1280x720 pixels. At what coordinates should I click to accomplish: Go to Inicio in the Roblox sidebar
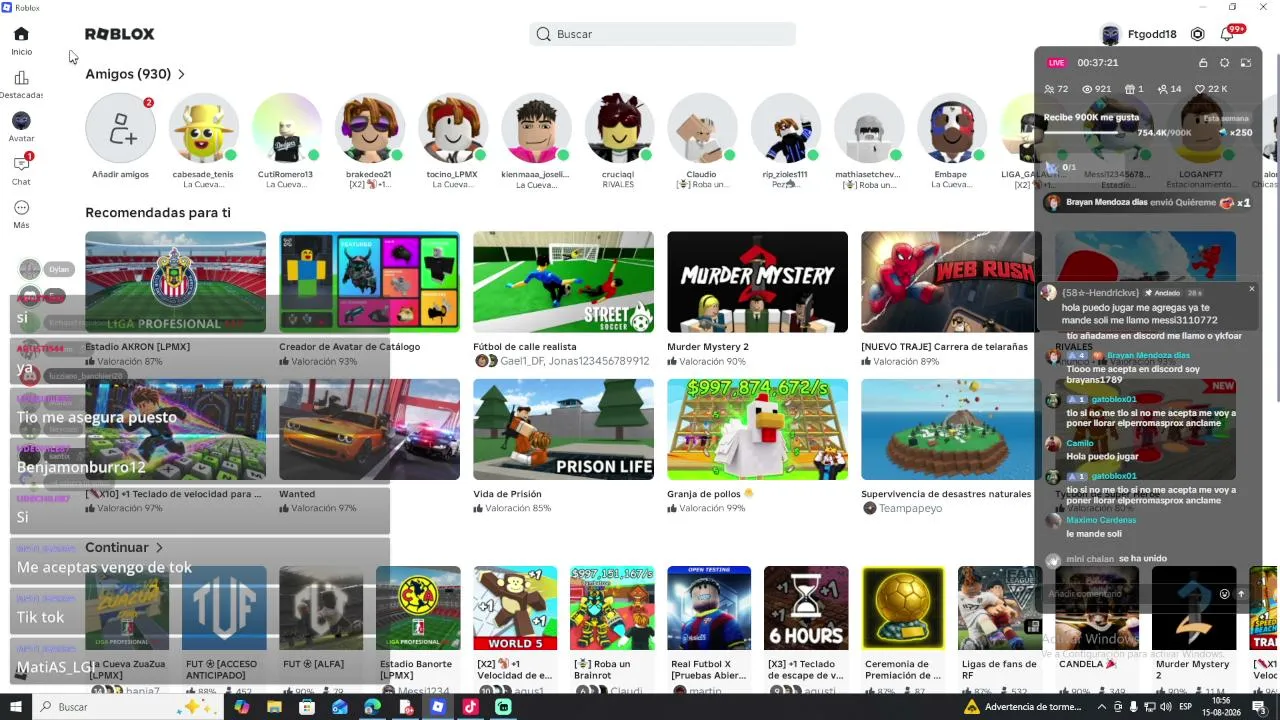[x=21, y=41]
